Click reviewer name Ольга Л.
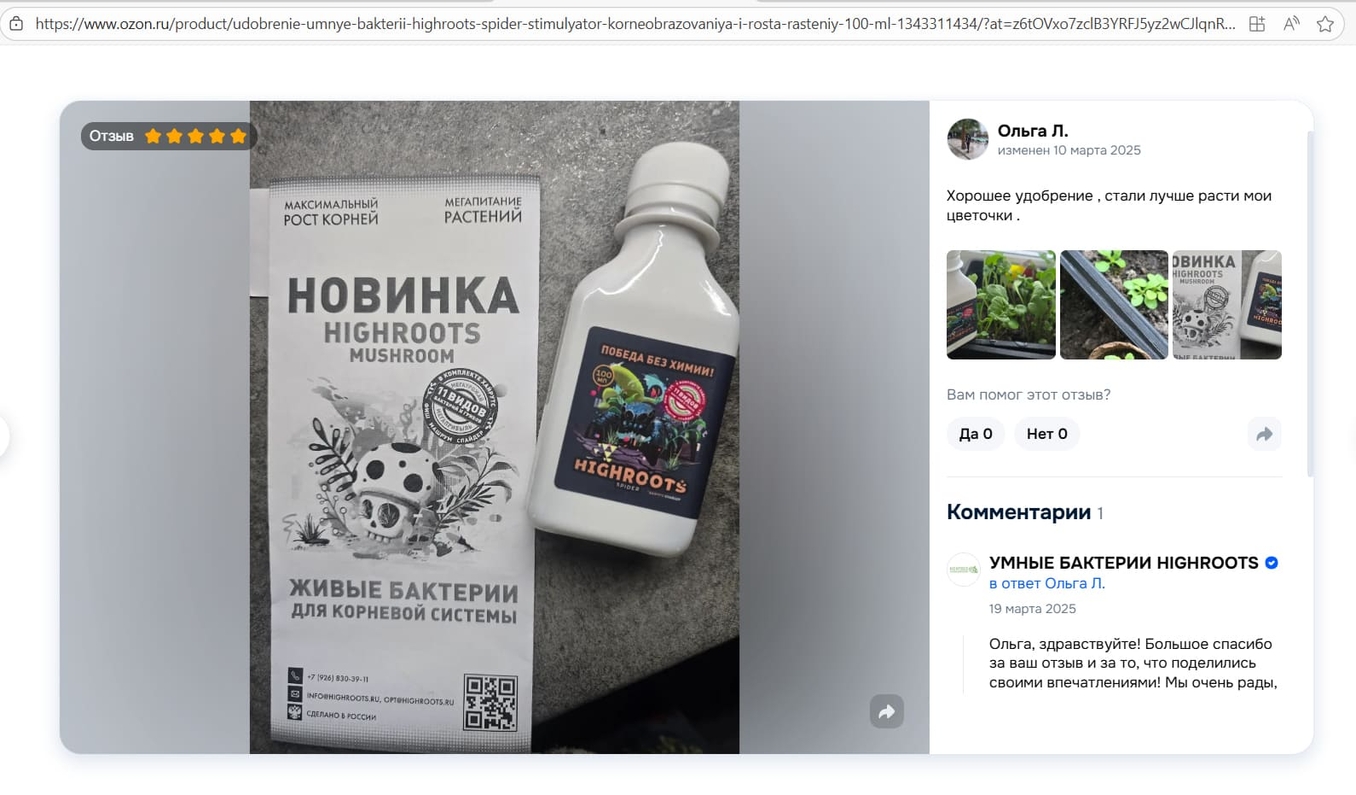Viewport: 1356px width, 795px height. click(x=1032, y=131)
